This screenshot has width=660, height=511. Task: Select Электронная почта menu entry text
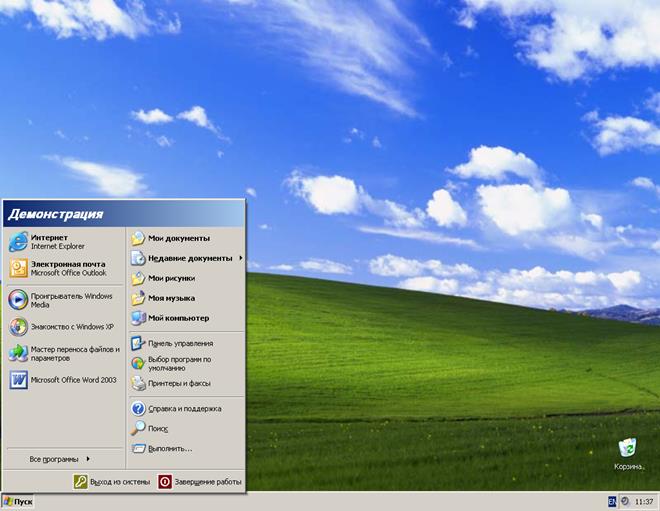coord(68,264)
